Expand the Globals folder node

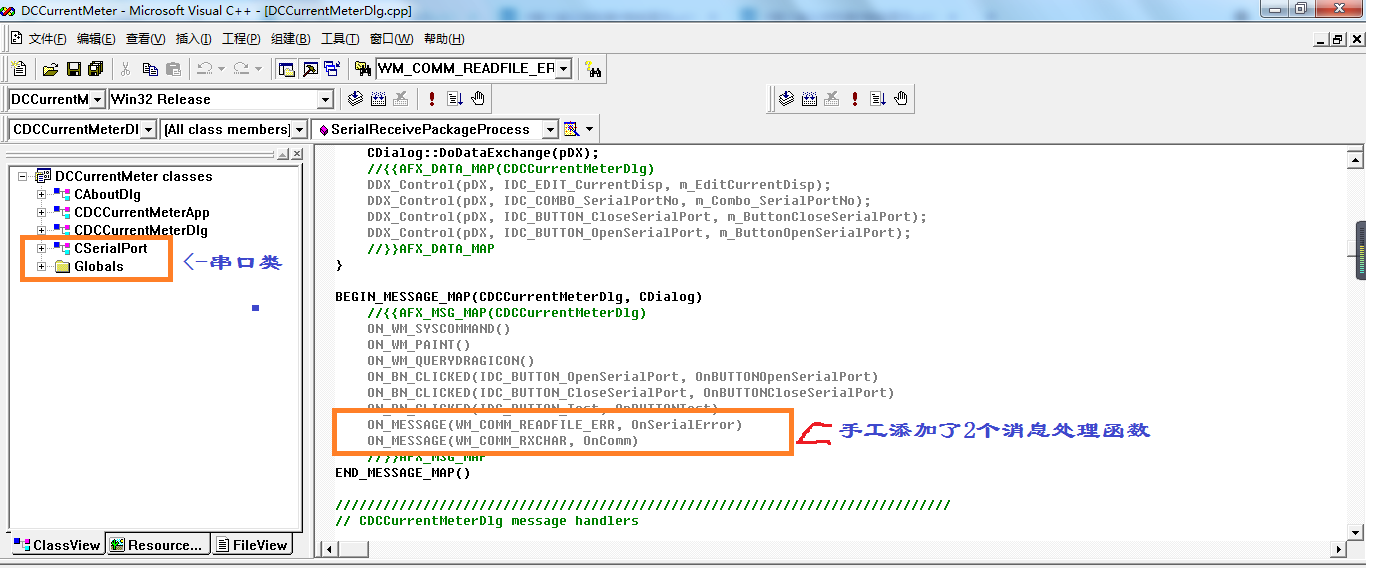[x=42, y=266]
